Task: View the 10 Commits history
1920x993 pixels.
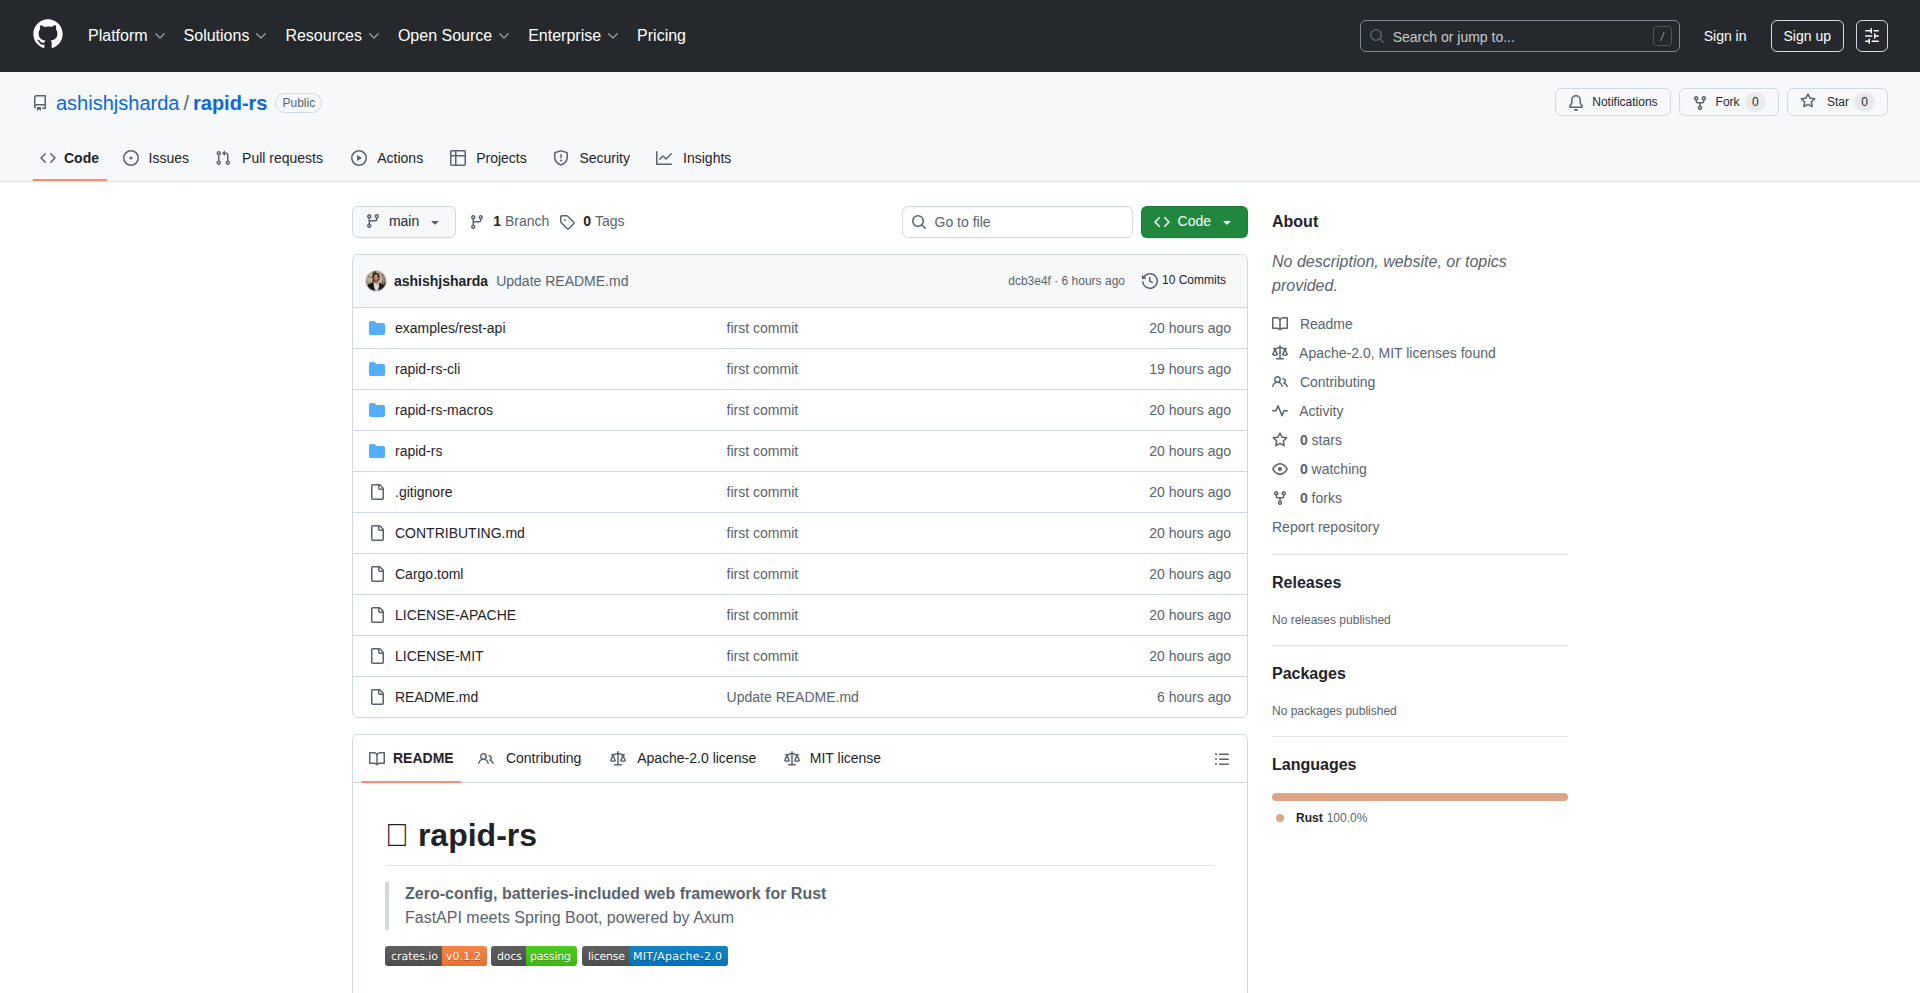Action: click(x=1184, y=281)
